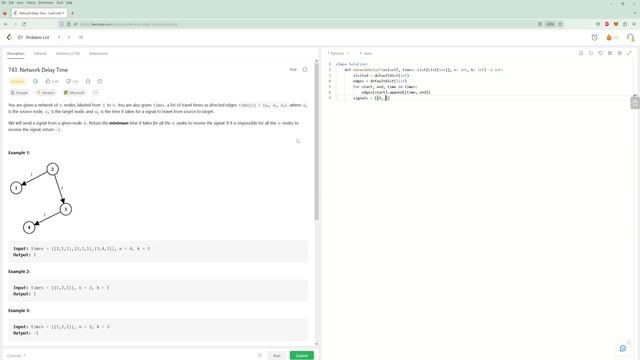Click the bookmark icon in editor toolbar
Image resolution: width=640 pixels, height=360 pixels.
pyautogui.click(x=581, y=53)
